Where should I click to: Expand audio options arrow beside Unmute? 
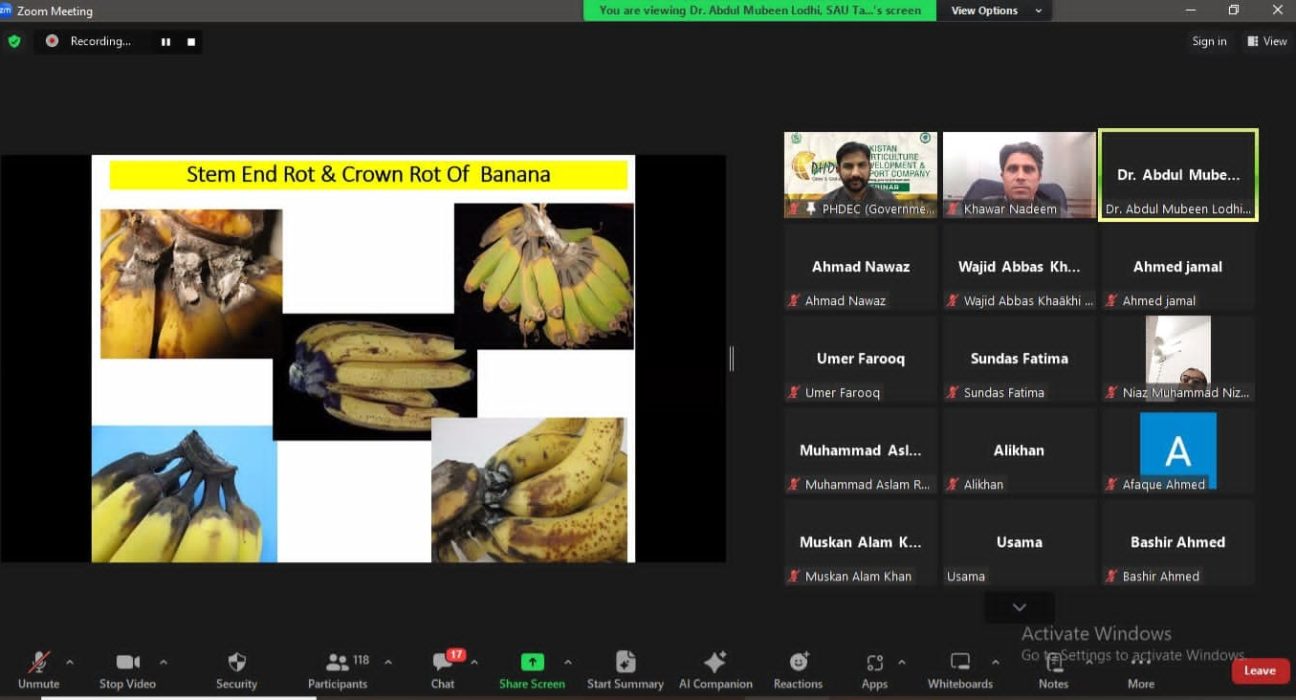pos(69,662)
